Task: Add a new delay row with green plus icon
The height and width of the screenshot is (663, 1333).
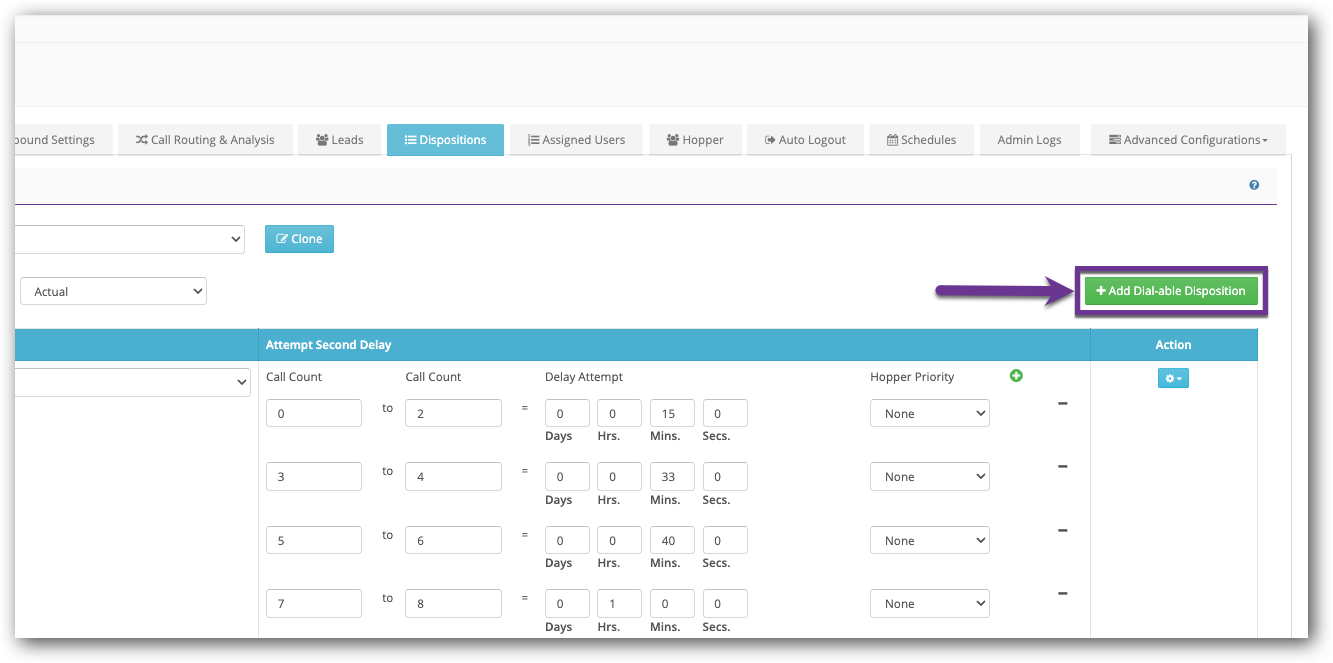Action: (x=1016, y=375)
